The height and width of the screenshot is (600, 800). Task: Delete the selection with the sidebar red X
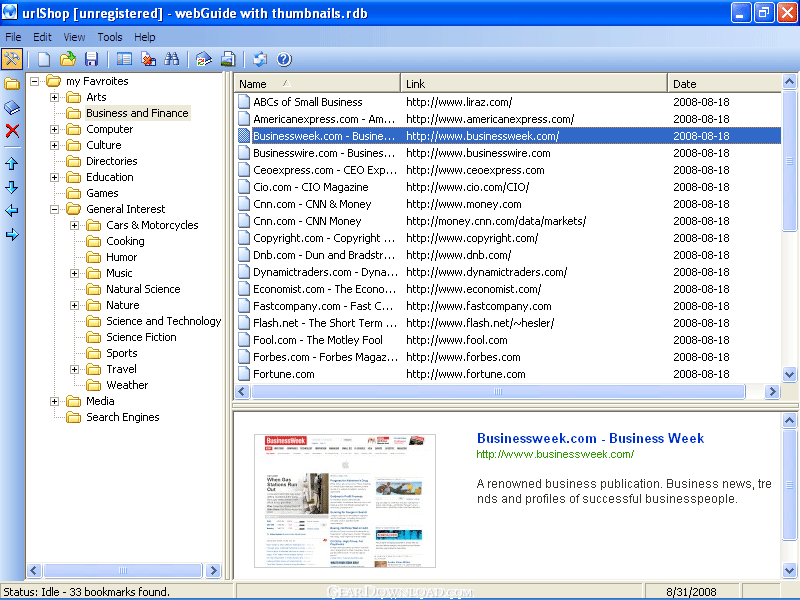point(12,131)
